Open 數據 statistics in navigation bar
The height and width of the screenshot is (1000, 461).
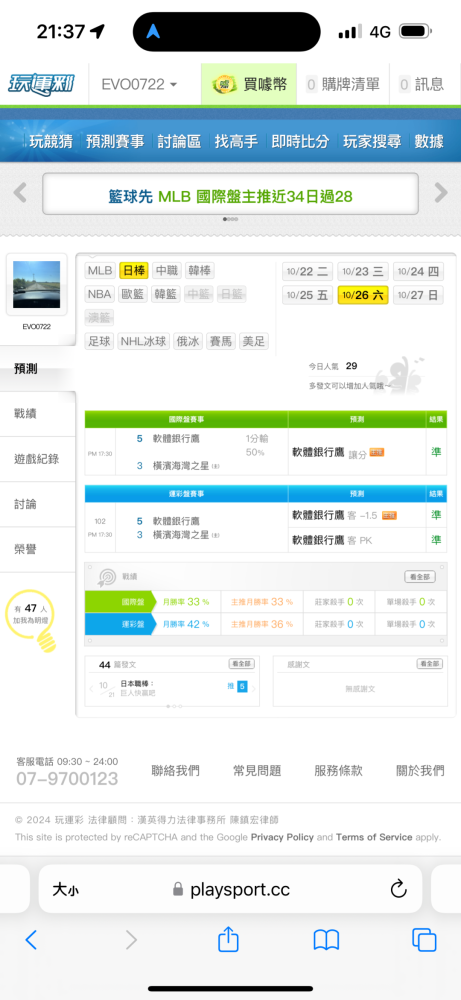tap(429, 141)
